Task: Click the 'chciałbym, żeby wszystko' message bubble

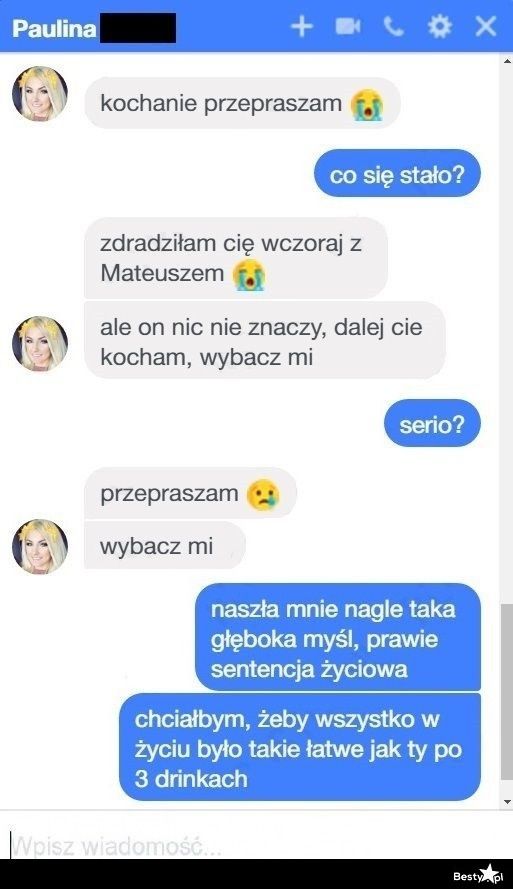Action: 300,747
